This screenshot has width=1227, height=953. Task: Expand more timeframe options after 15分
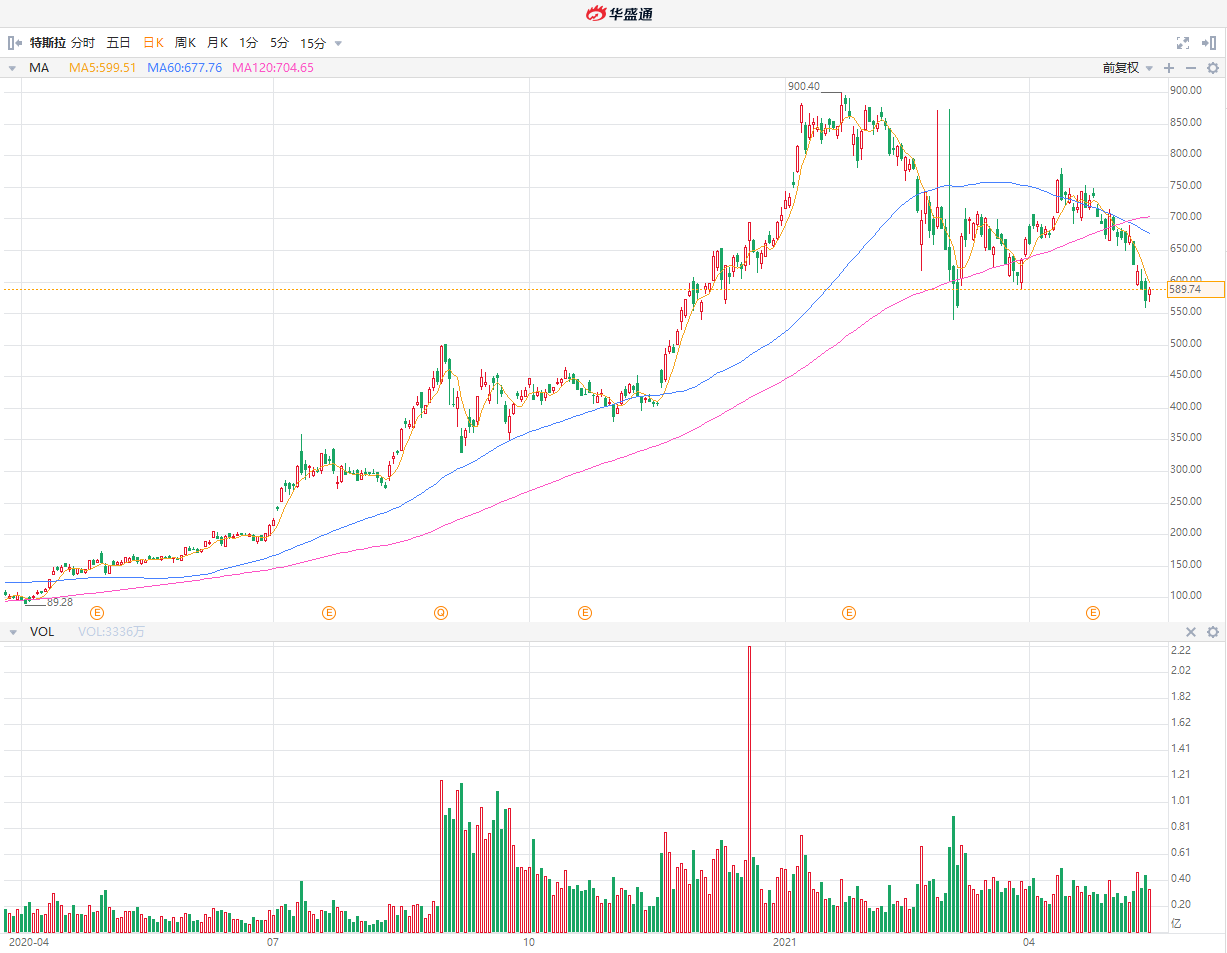pos(338,43)
